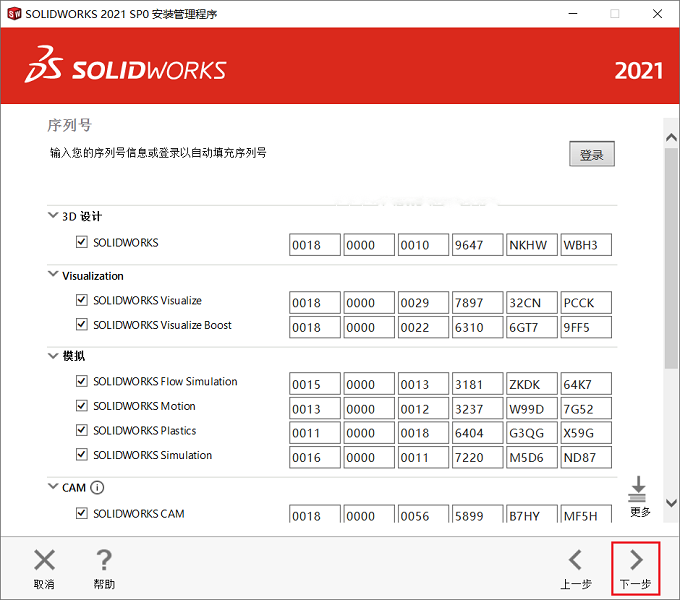Collapse the 模拟 section chevron
This screenshot has width=680, height=600.
coord(53,356)
